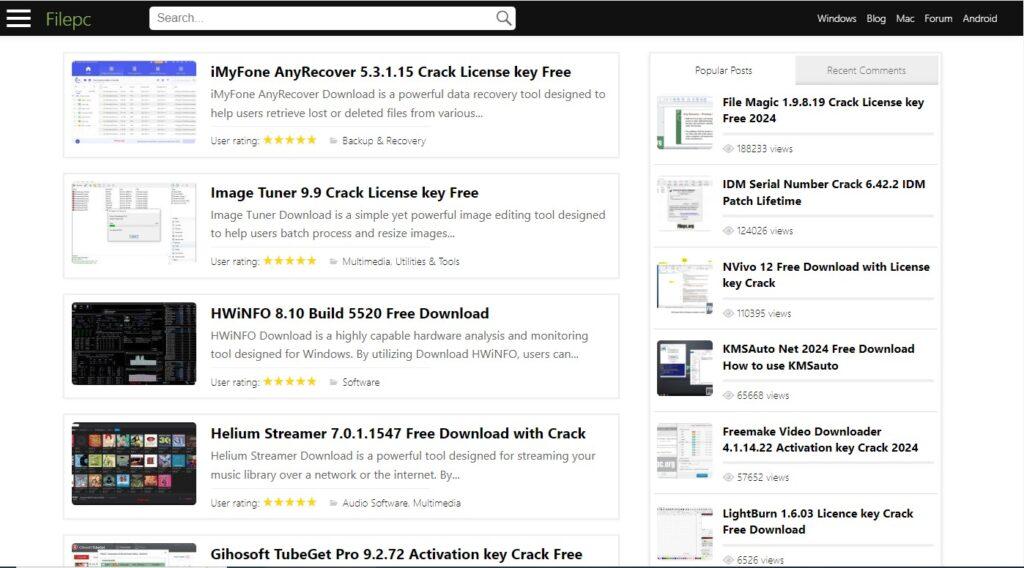1024x568 pixels.
Task: Click the Helium Streamer star rating
Action: tap(290, 503)
